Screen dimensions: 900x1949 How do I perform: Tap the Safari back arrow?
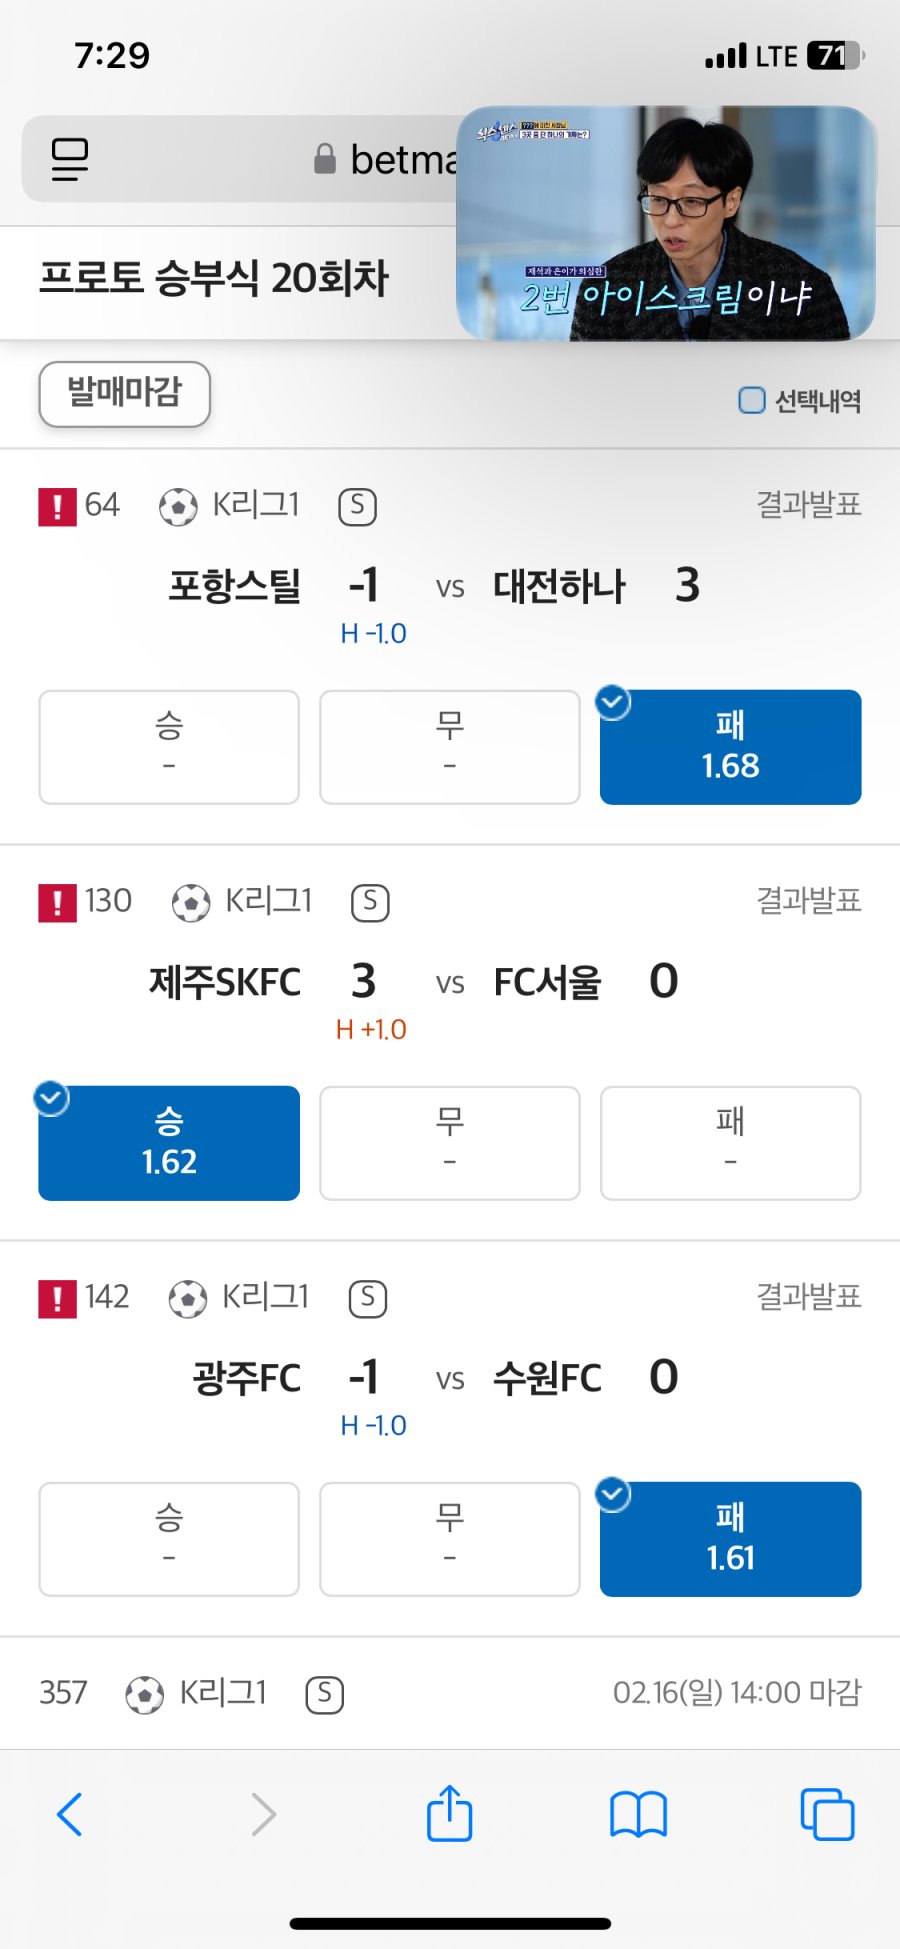(x=69, y=1814)
